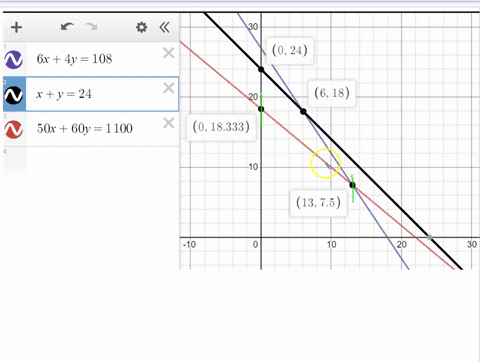Open graph settings gear
The height and width of the screenshot is (362, 480).
[142, 27]
